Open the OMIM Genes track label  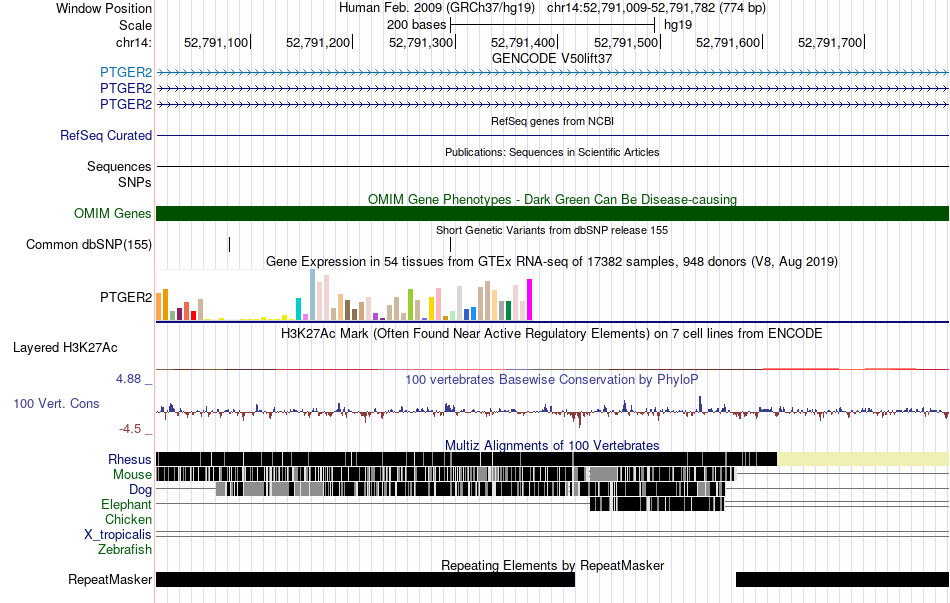(113, 213)
